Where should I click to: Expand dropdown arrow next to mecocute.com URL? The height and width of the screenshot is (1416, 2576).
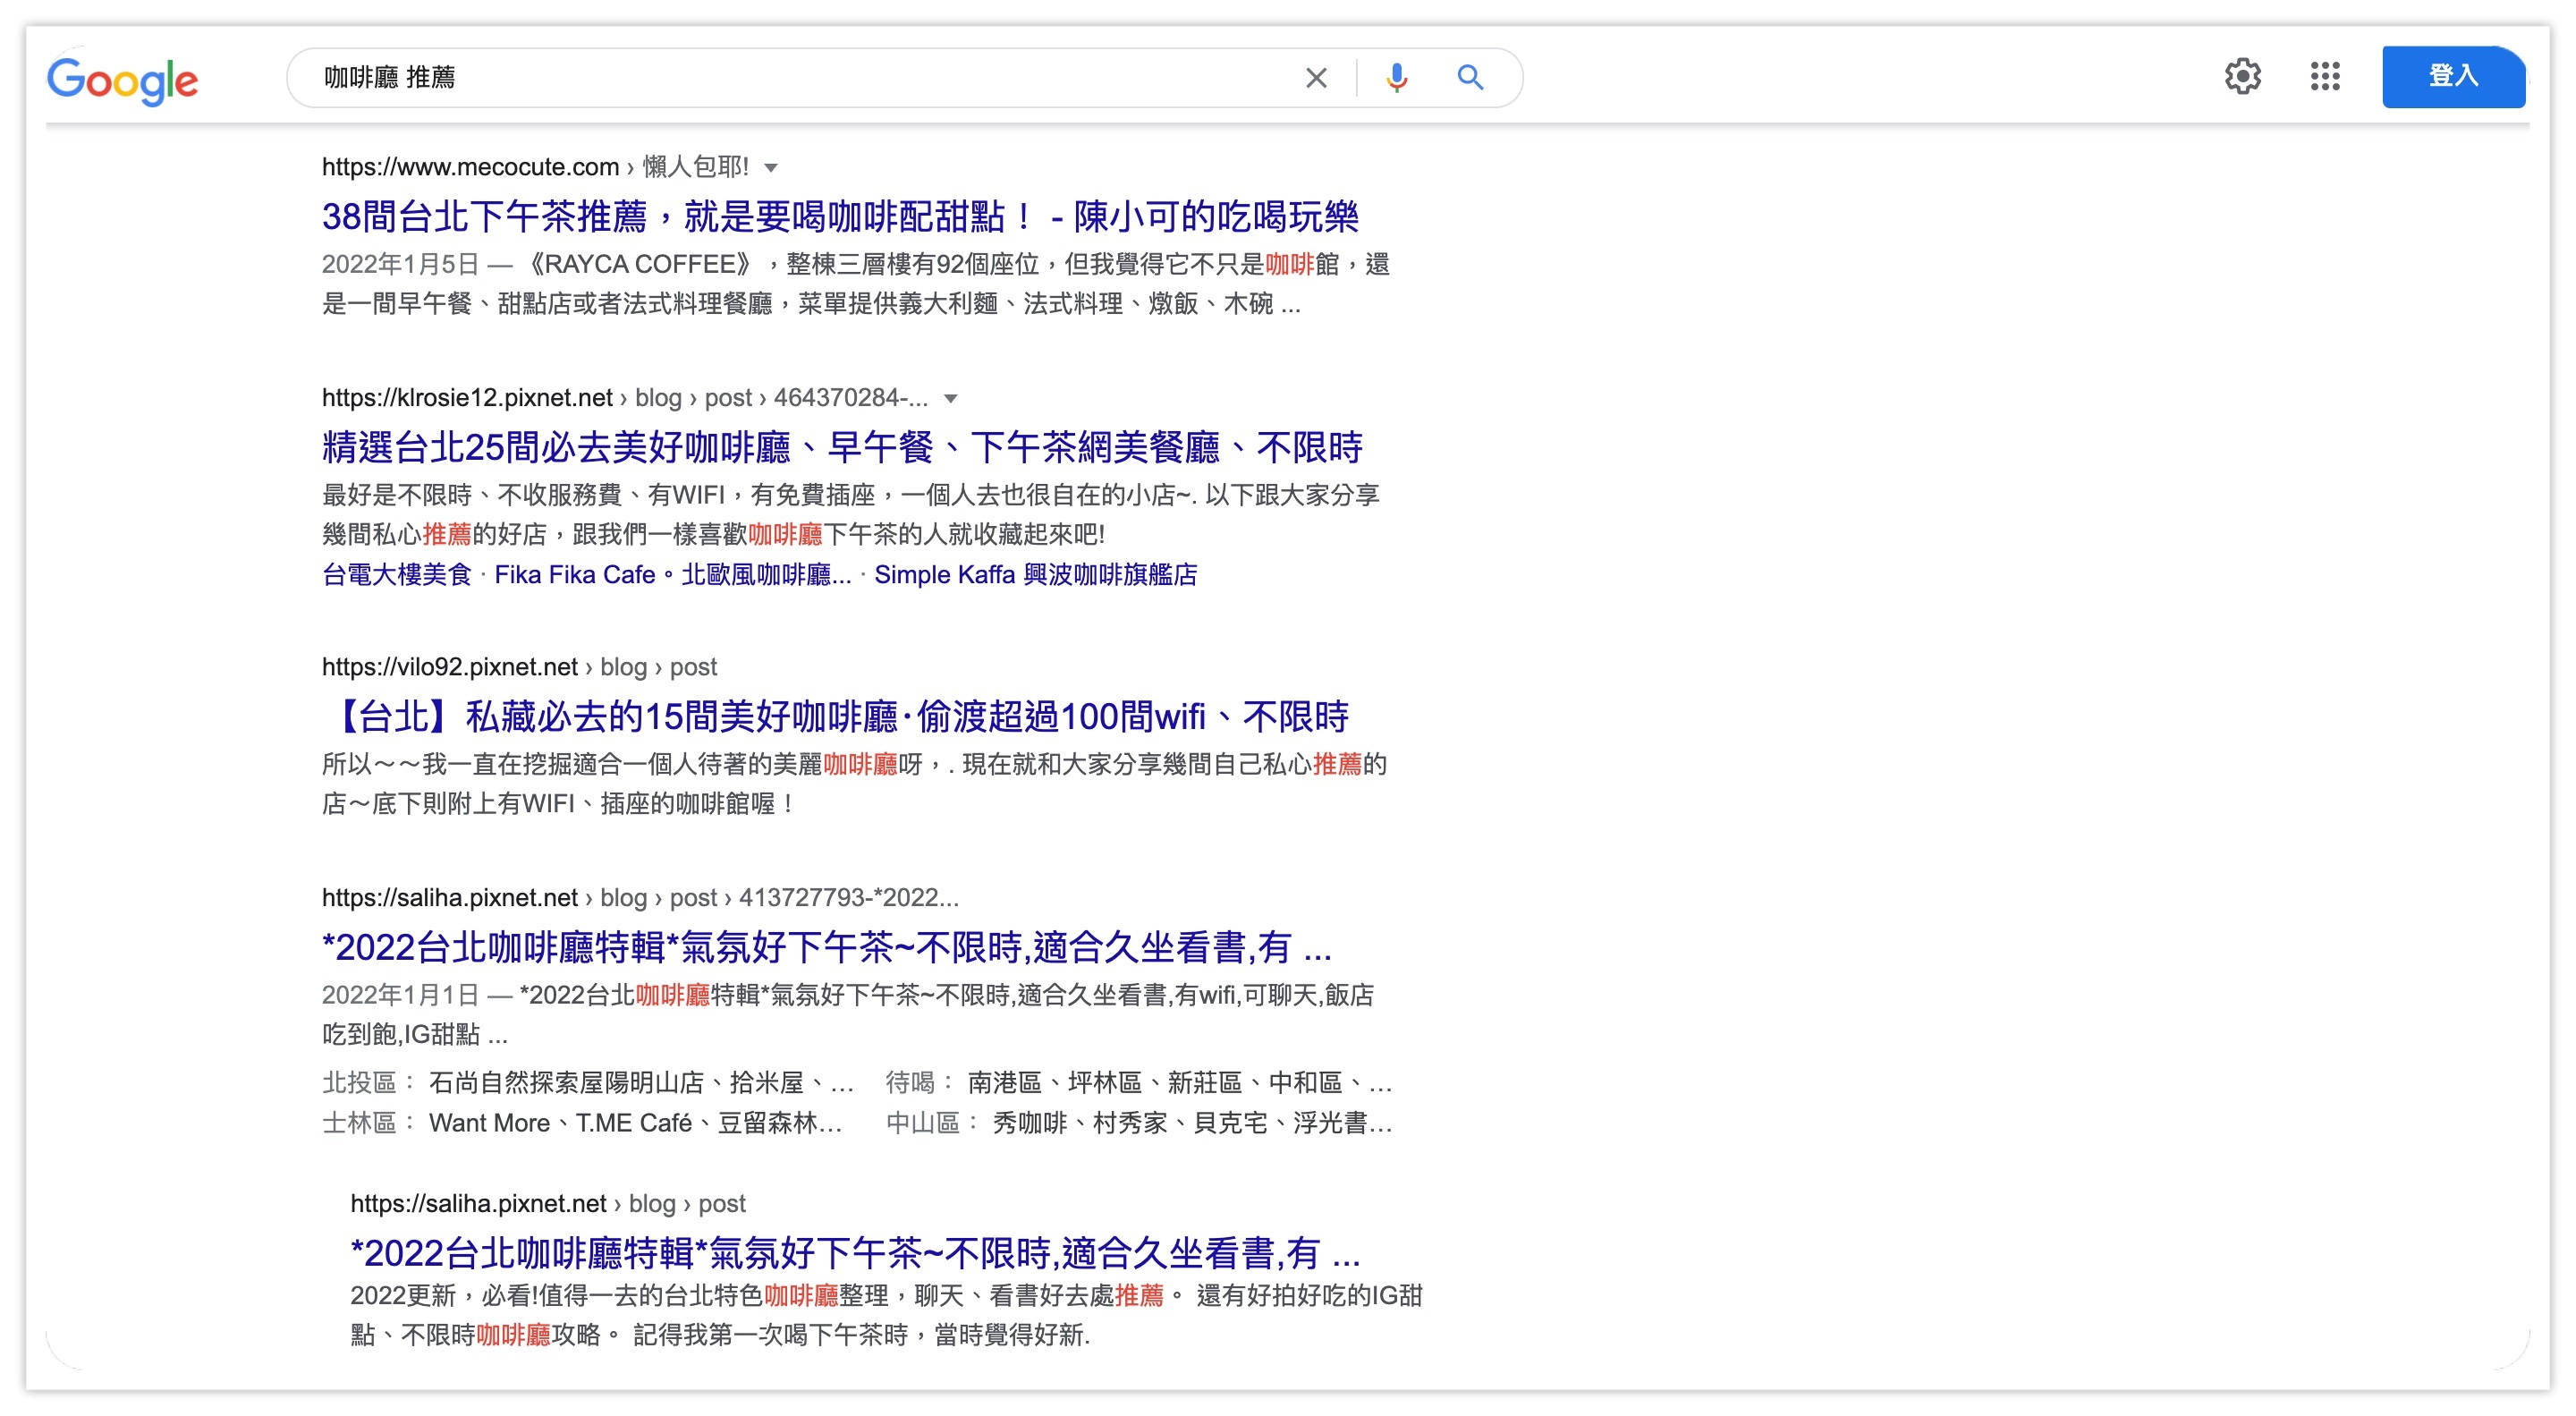tap(771, 168)
